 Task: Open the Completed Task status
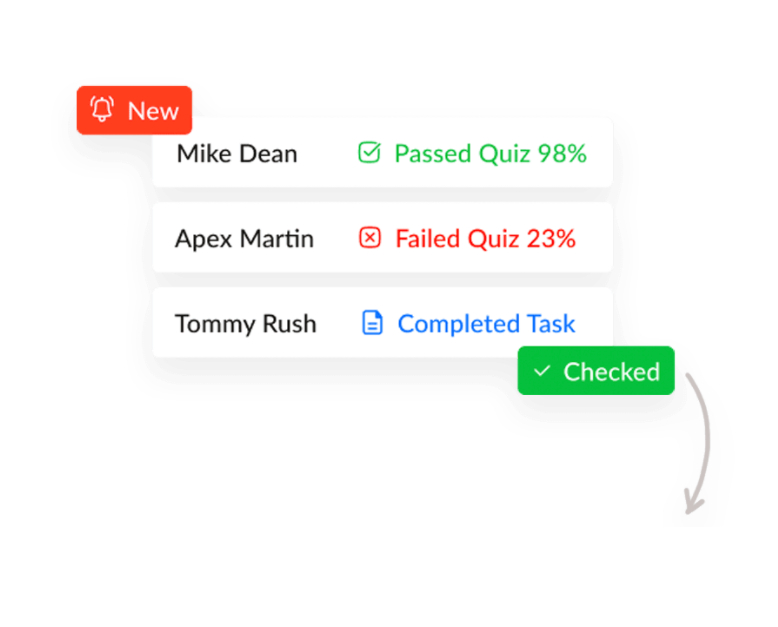pos(486,323)
